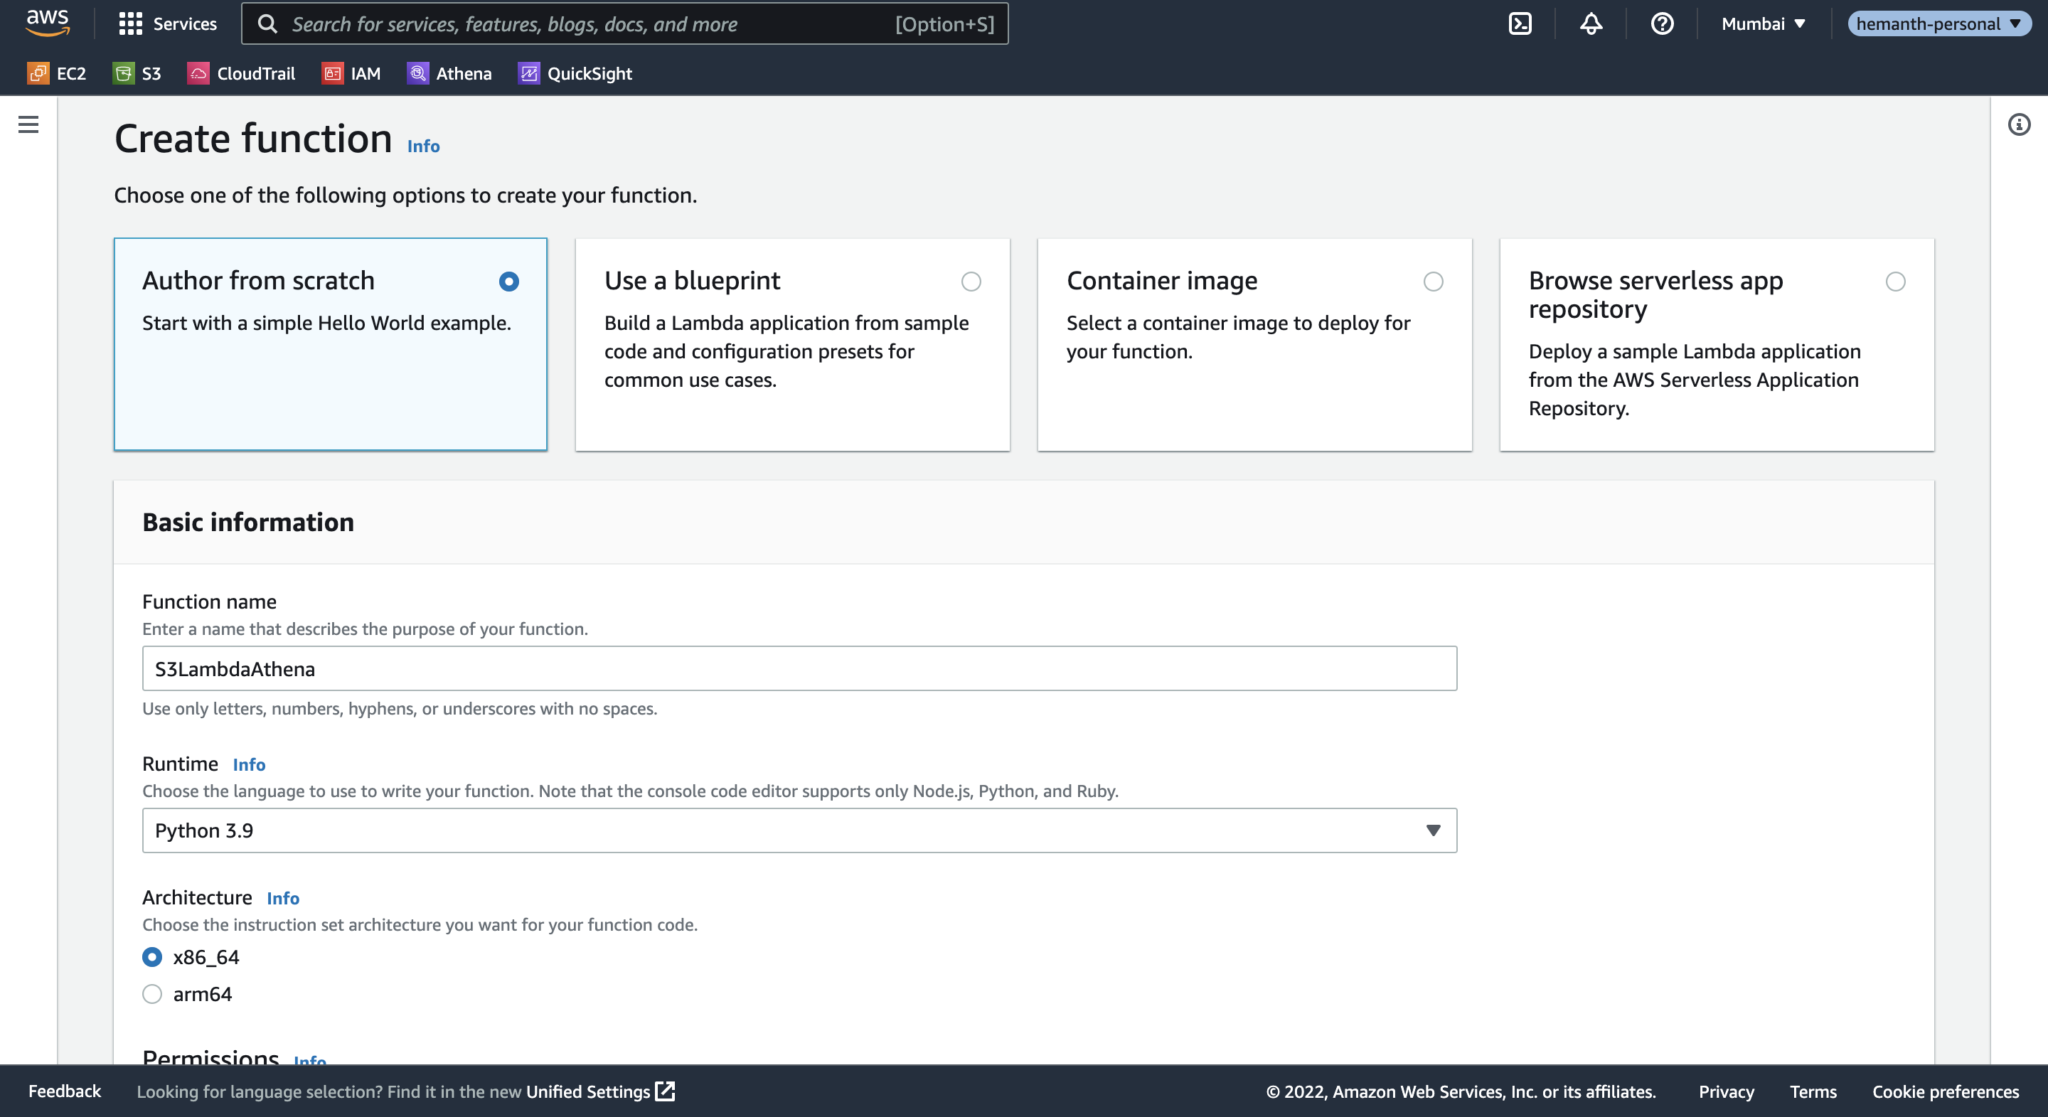2048x1117 pixels.
Task: Choose arm64 architecture
Action: coord(152,993)
